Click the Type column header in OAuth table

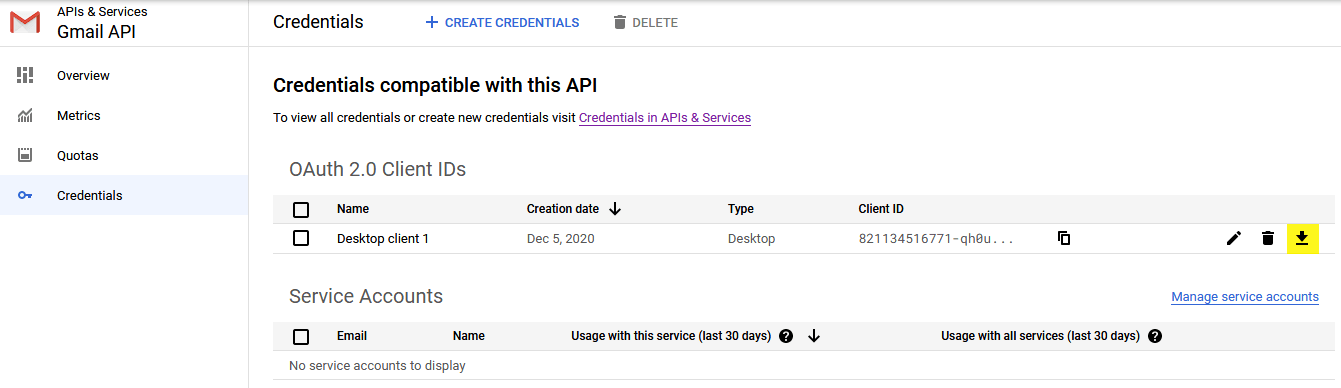click(741, 209)
